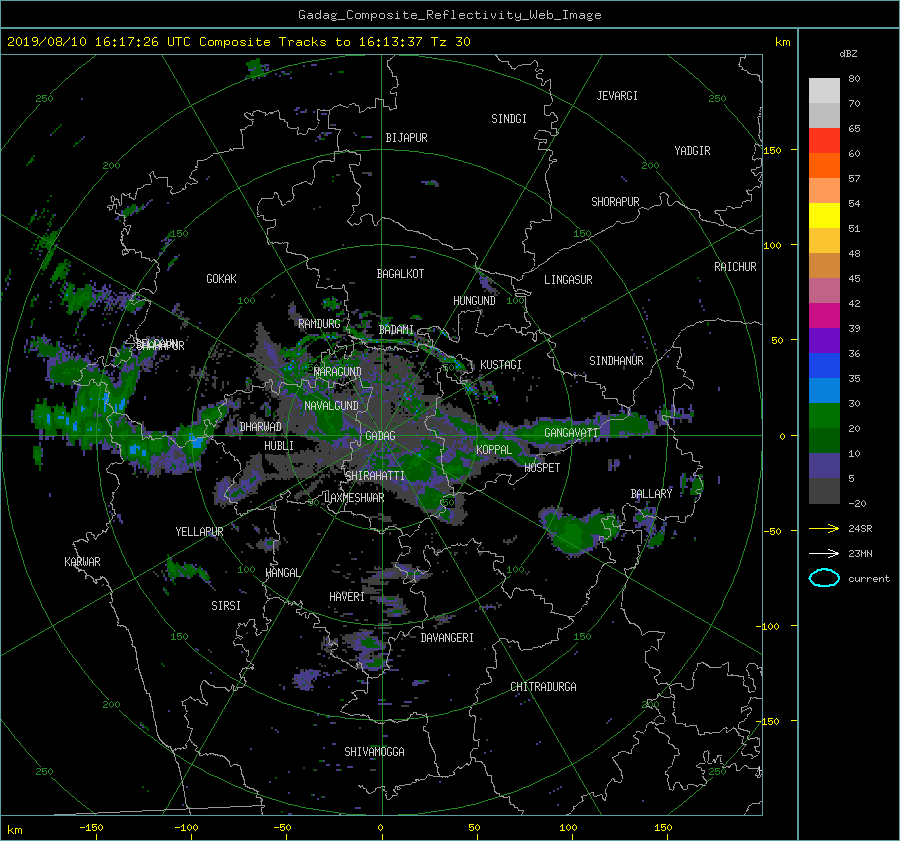The image size is (900, 841).
Task: Click the dBZ legend heading
Action: tap(848, 53)
